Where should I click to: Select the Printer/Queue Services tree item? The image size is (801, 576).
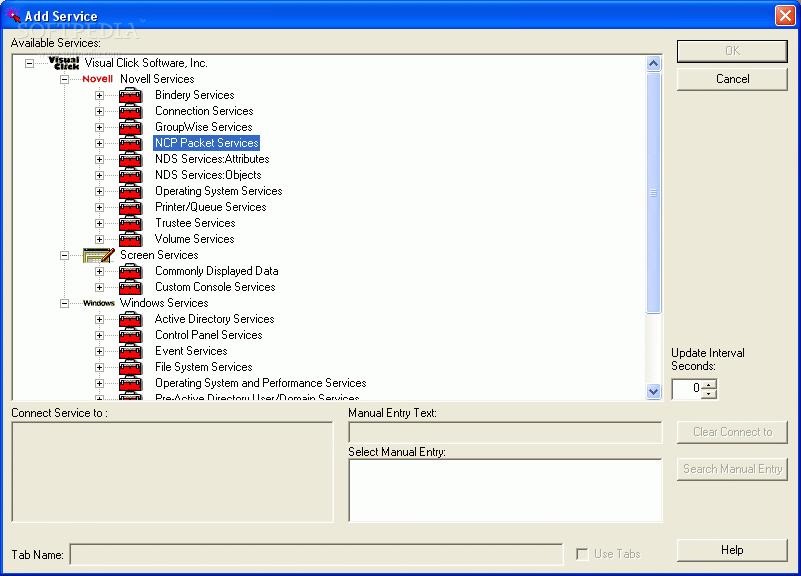point(210,207)
